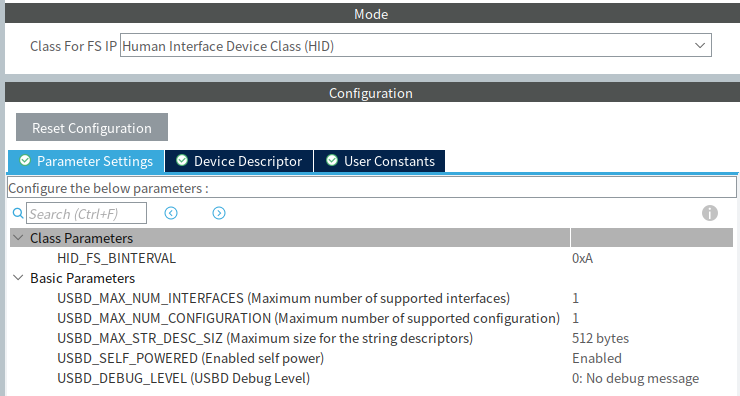Image resolution: width=740 pixels, height=396 pixels.
Task: Click the Class For FS IP label
Action: (x=73, y=46)
